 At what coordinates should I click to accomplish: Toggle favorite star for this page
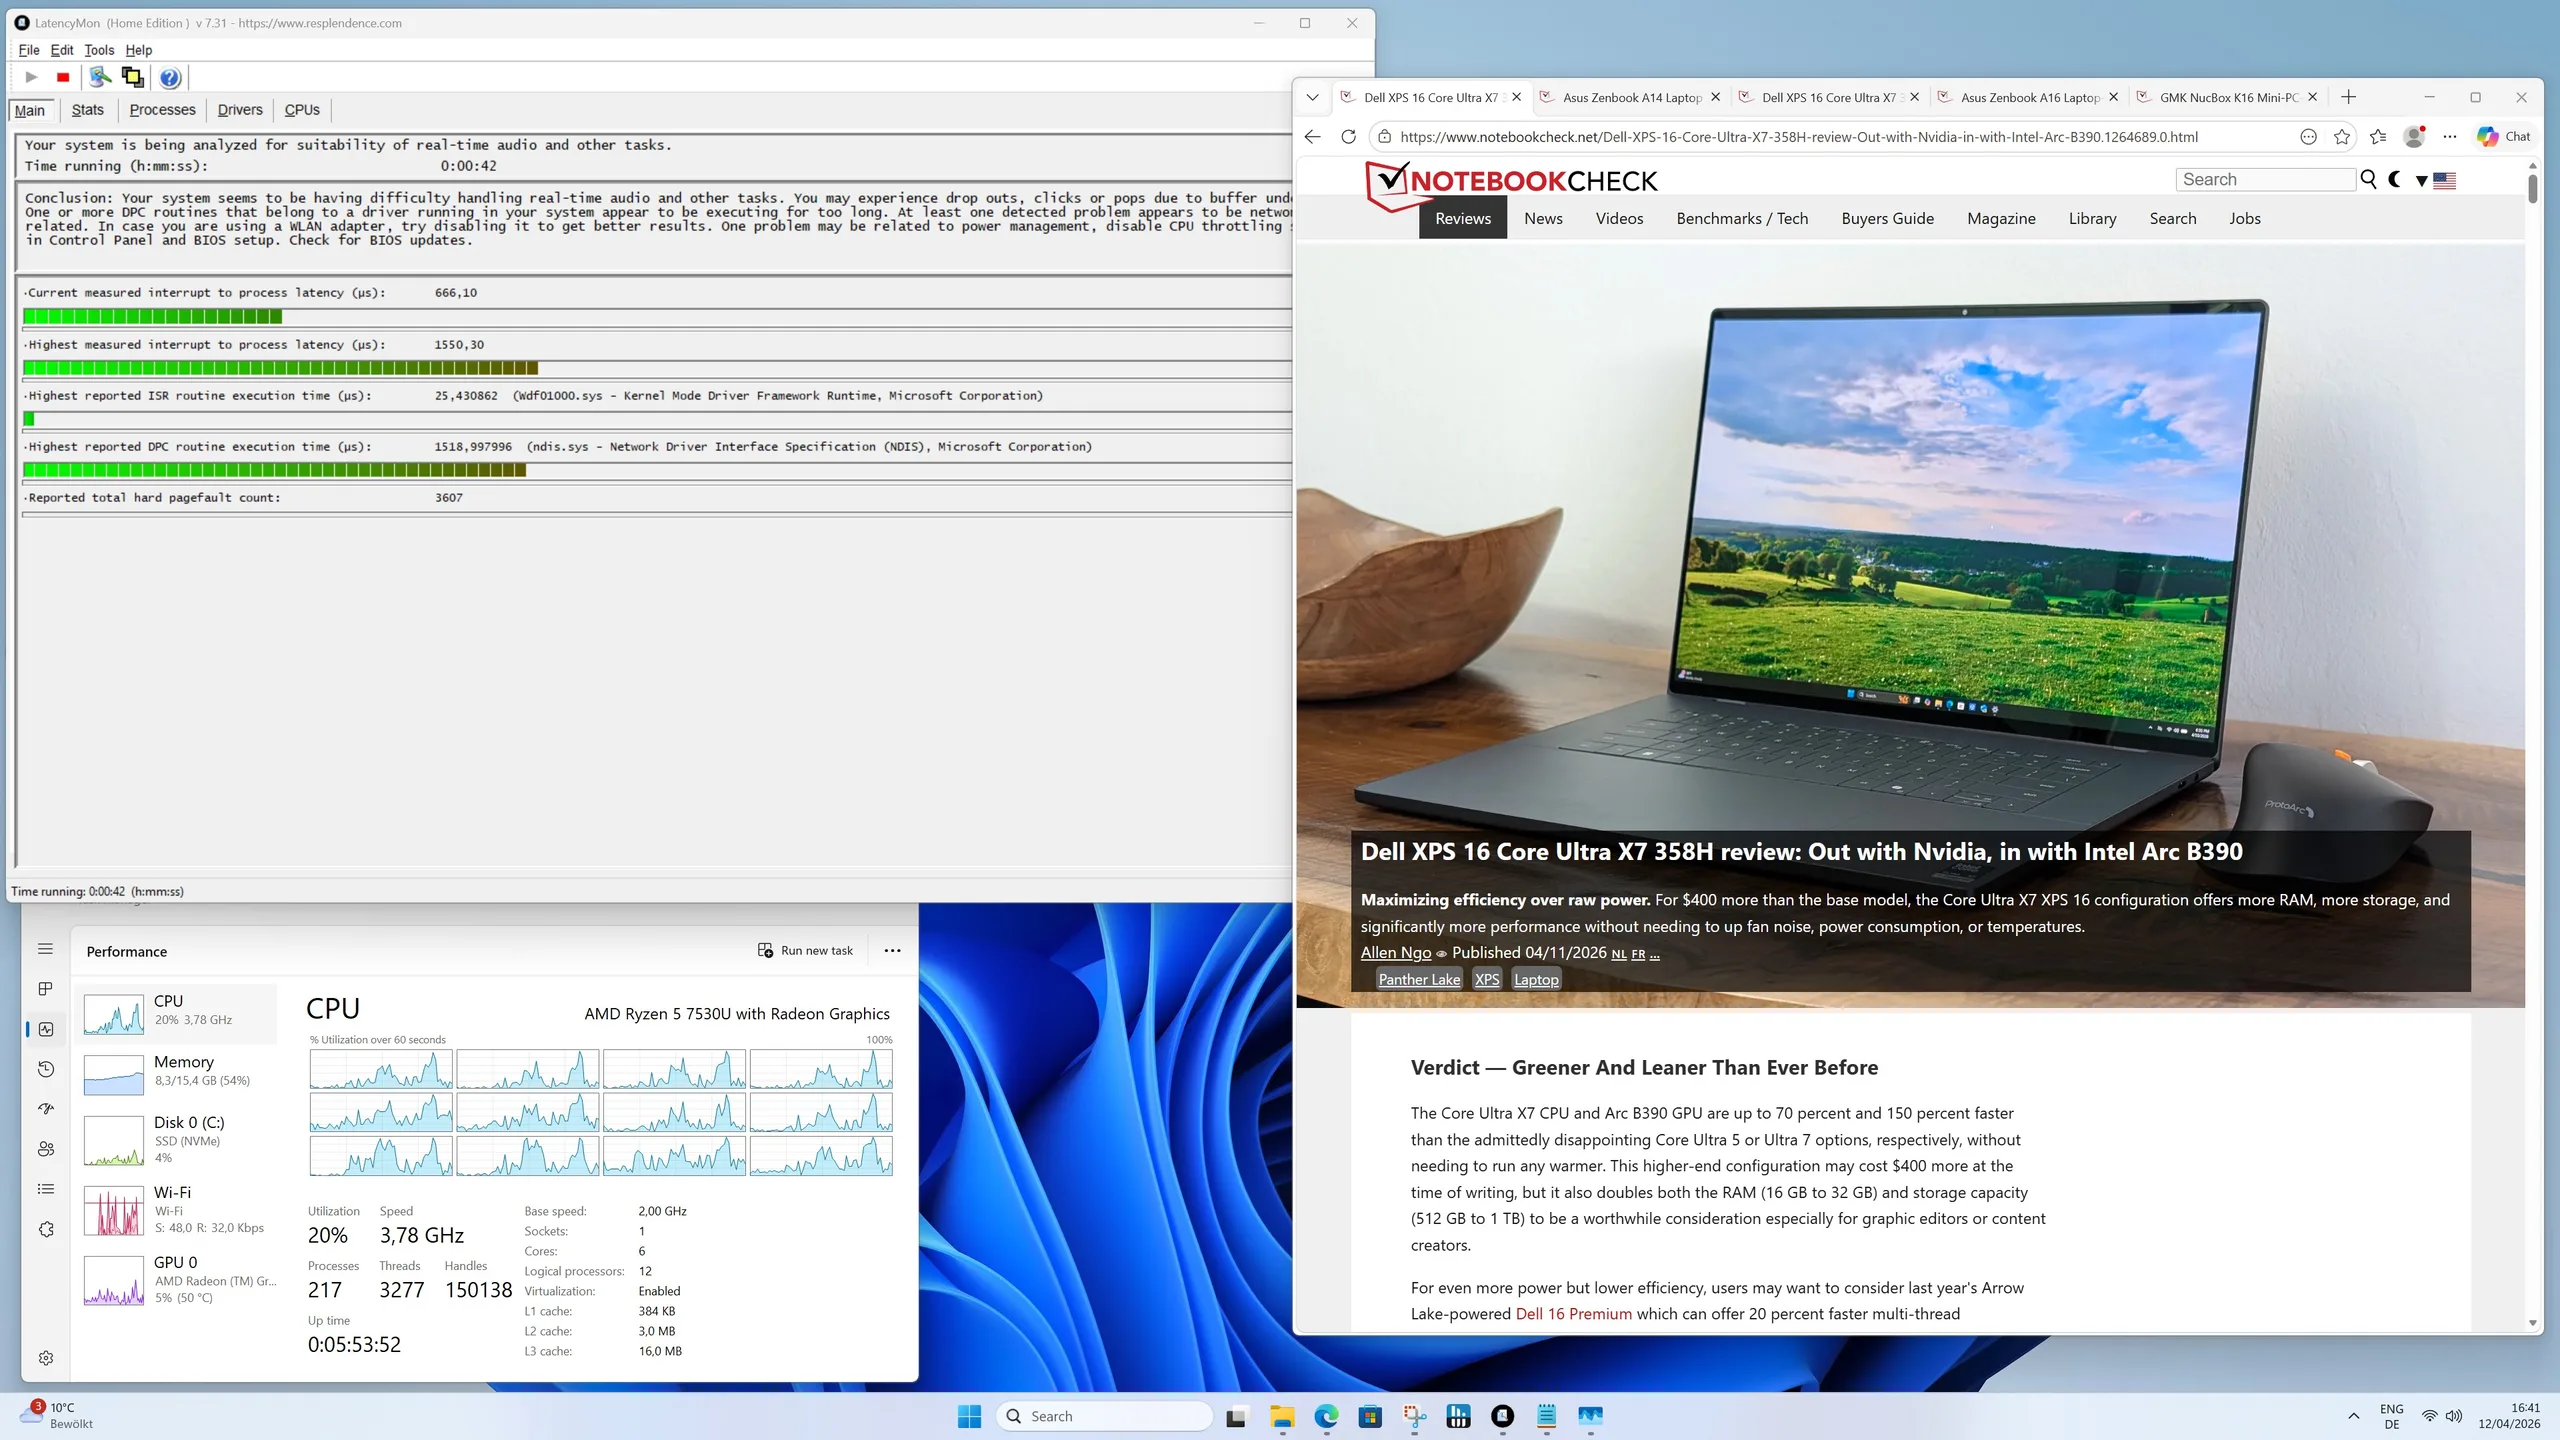(2342, 137)
